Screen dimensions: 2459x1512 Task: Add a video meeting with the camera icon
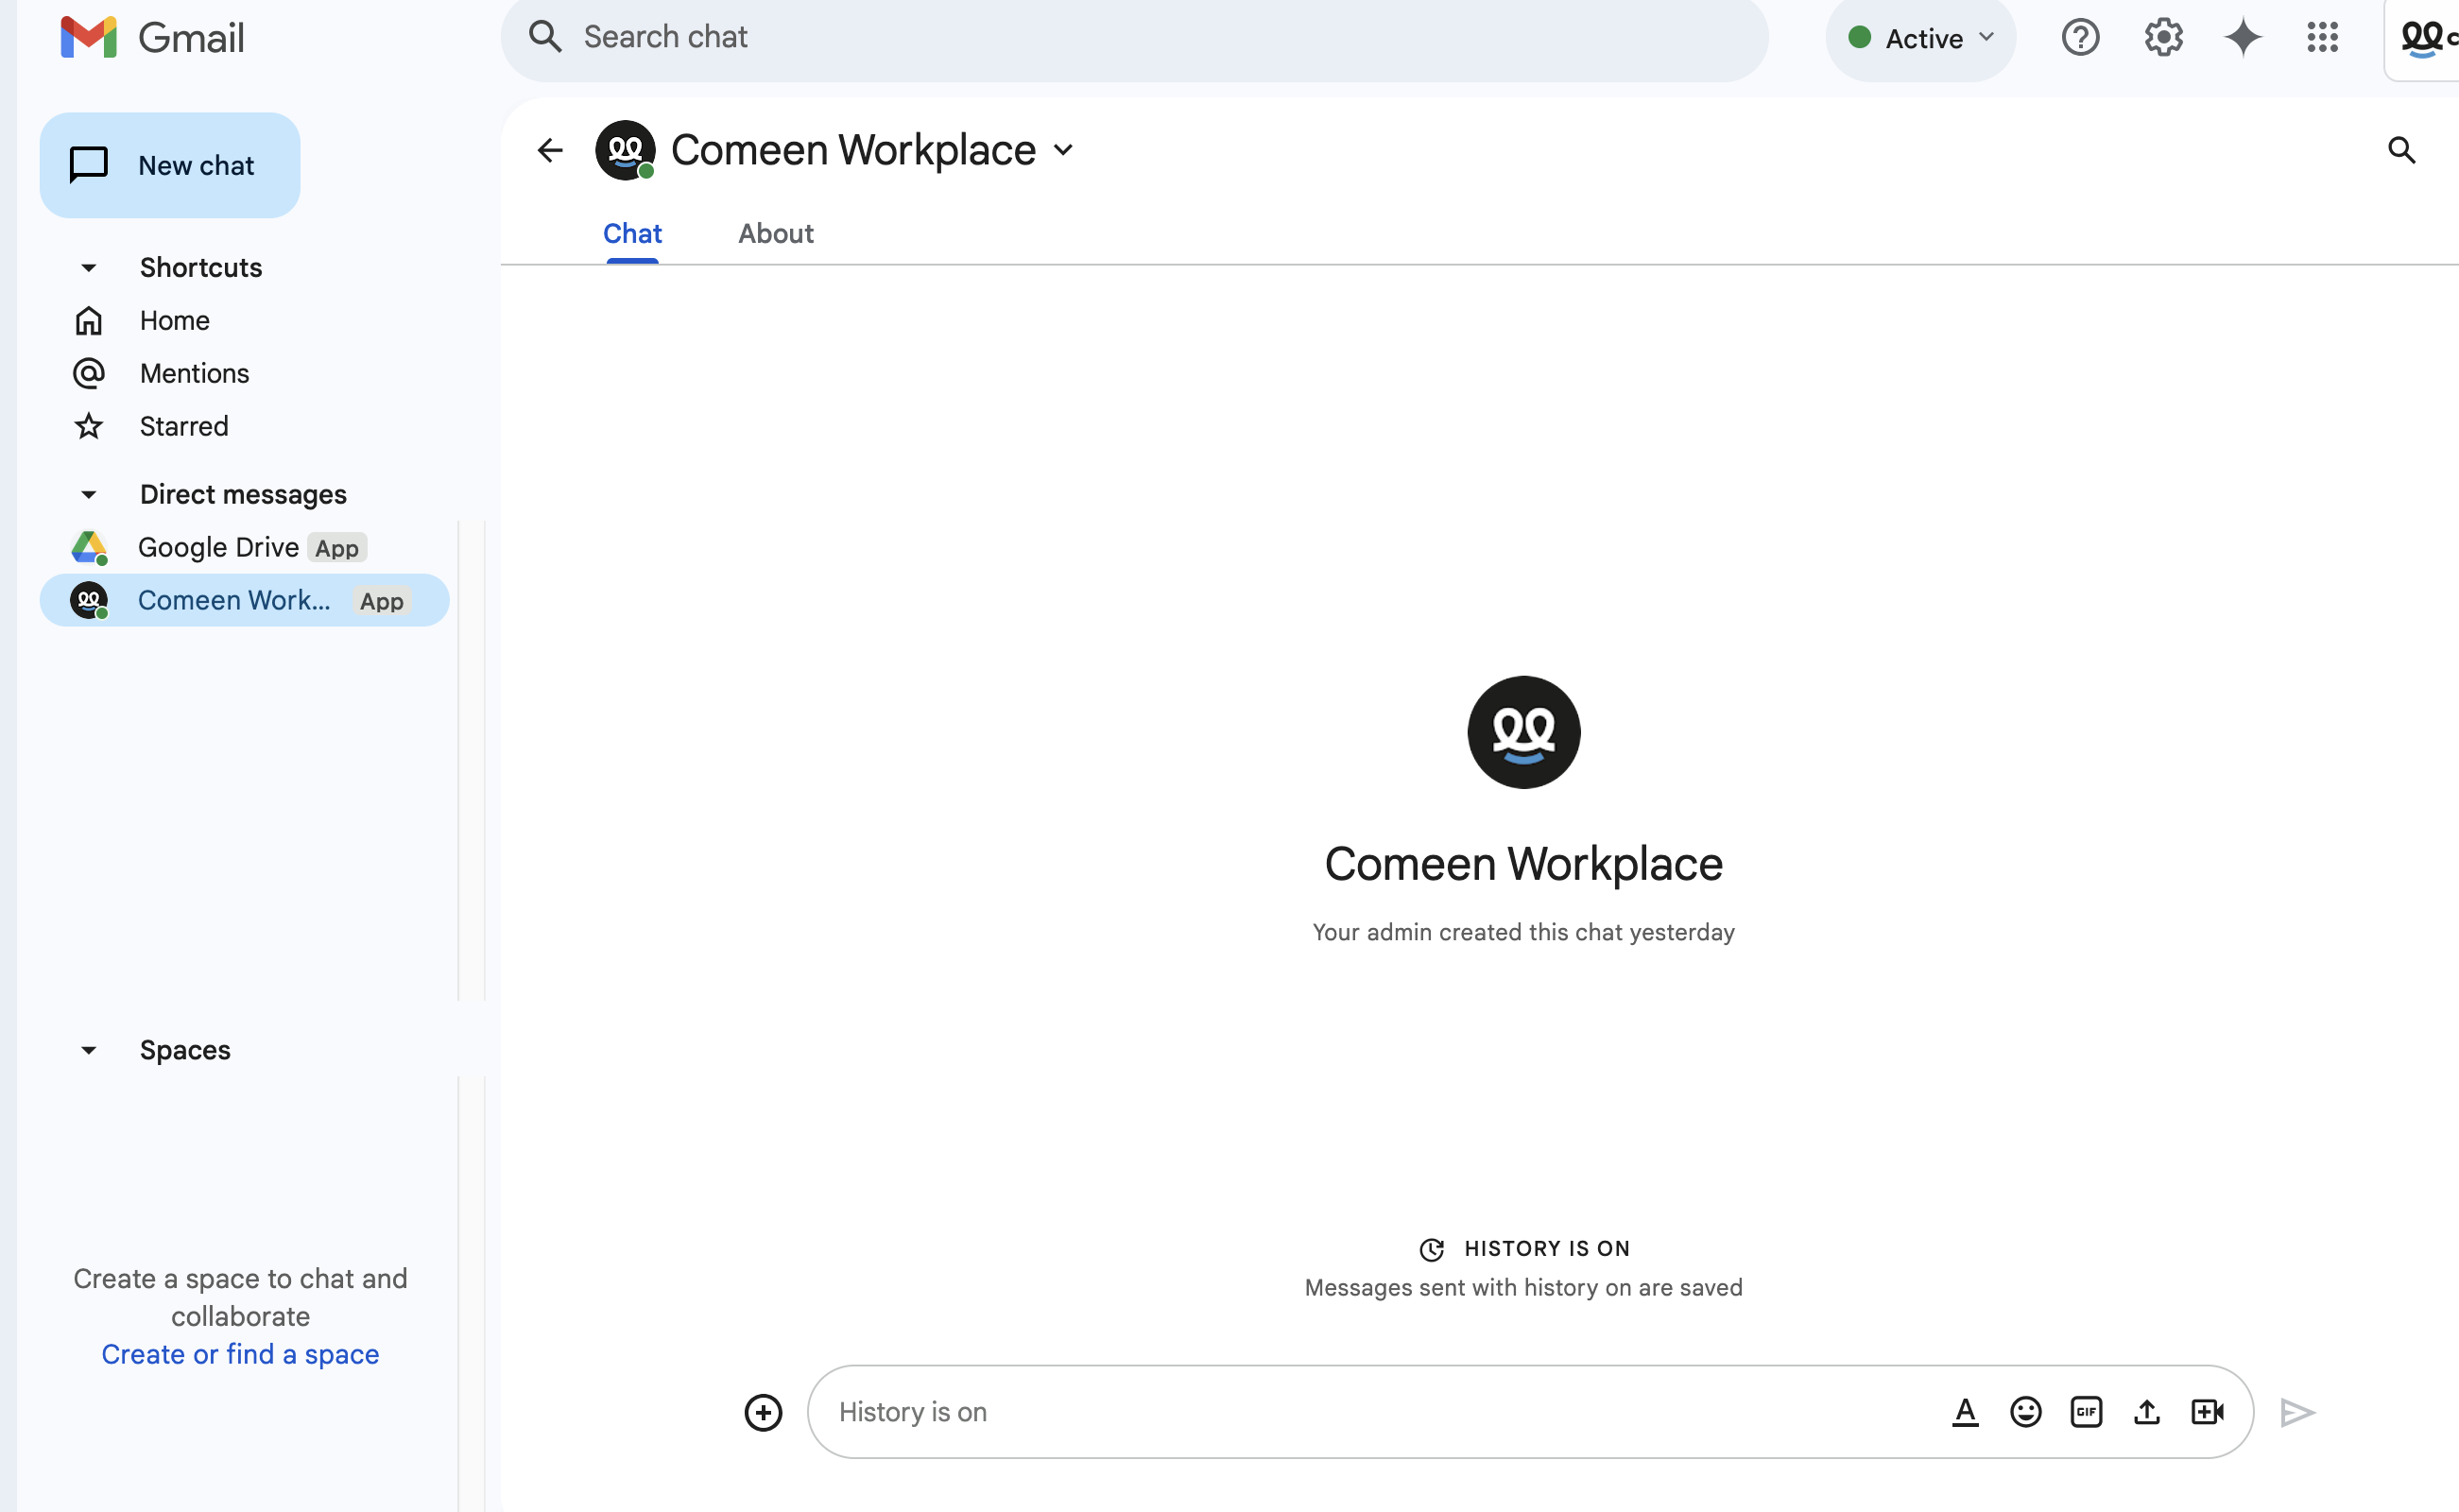(2208, 1412)
